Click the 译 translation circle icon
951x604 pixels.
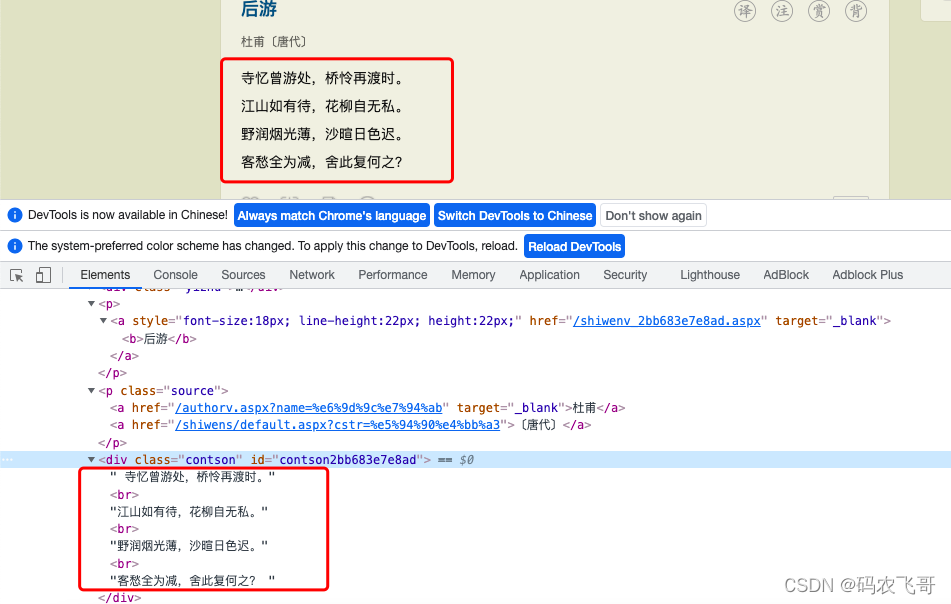click(x=745, y=10)
